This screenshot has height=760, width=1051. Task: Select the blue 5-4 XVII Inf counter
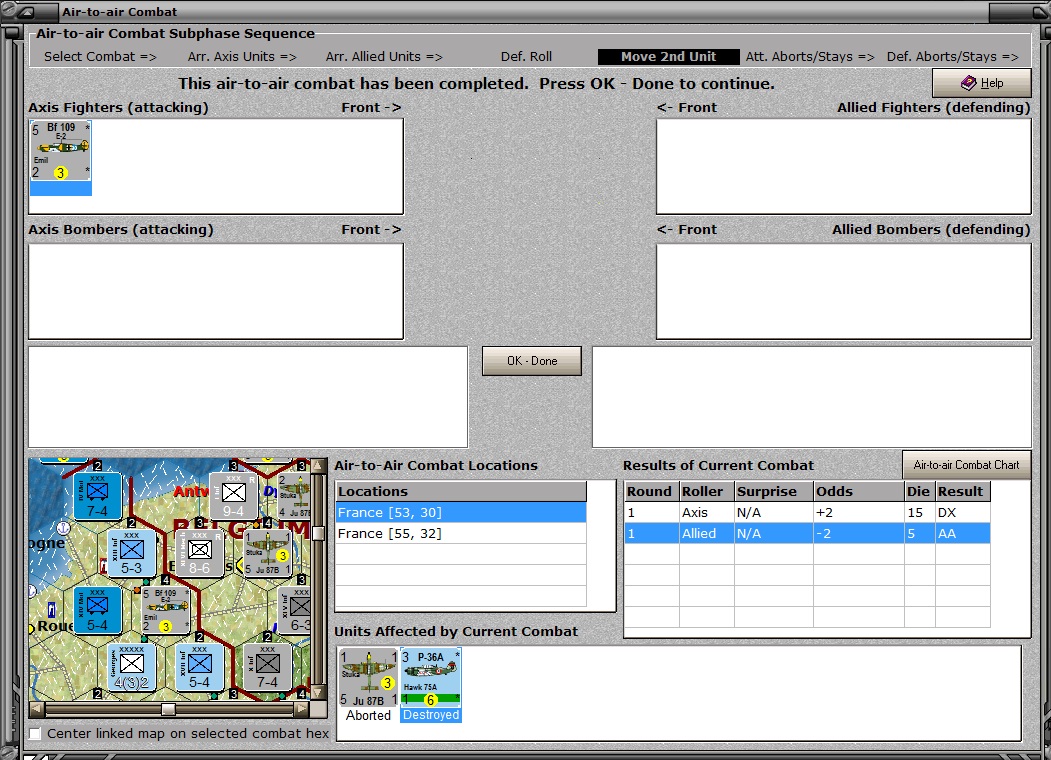click(x=199, y=667)
